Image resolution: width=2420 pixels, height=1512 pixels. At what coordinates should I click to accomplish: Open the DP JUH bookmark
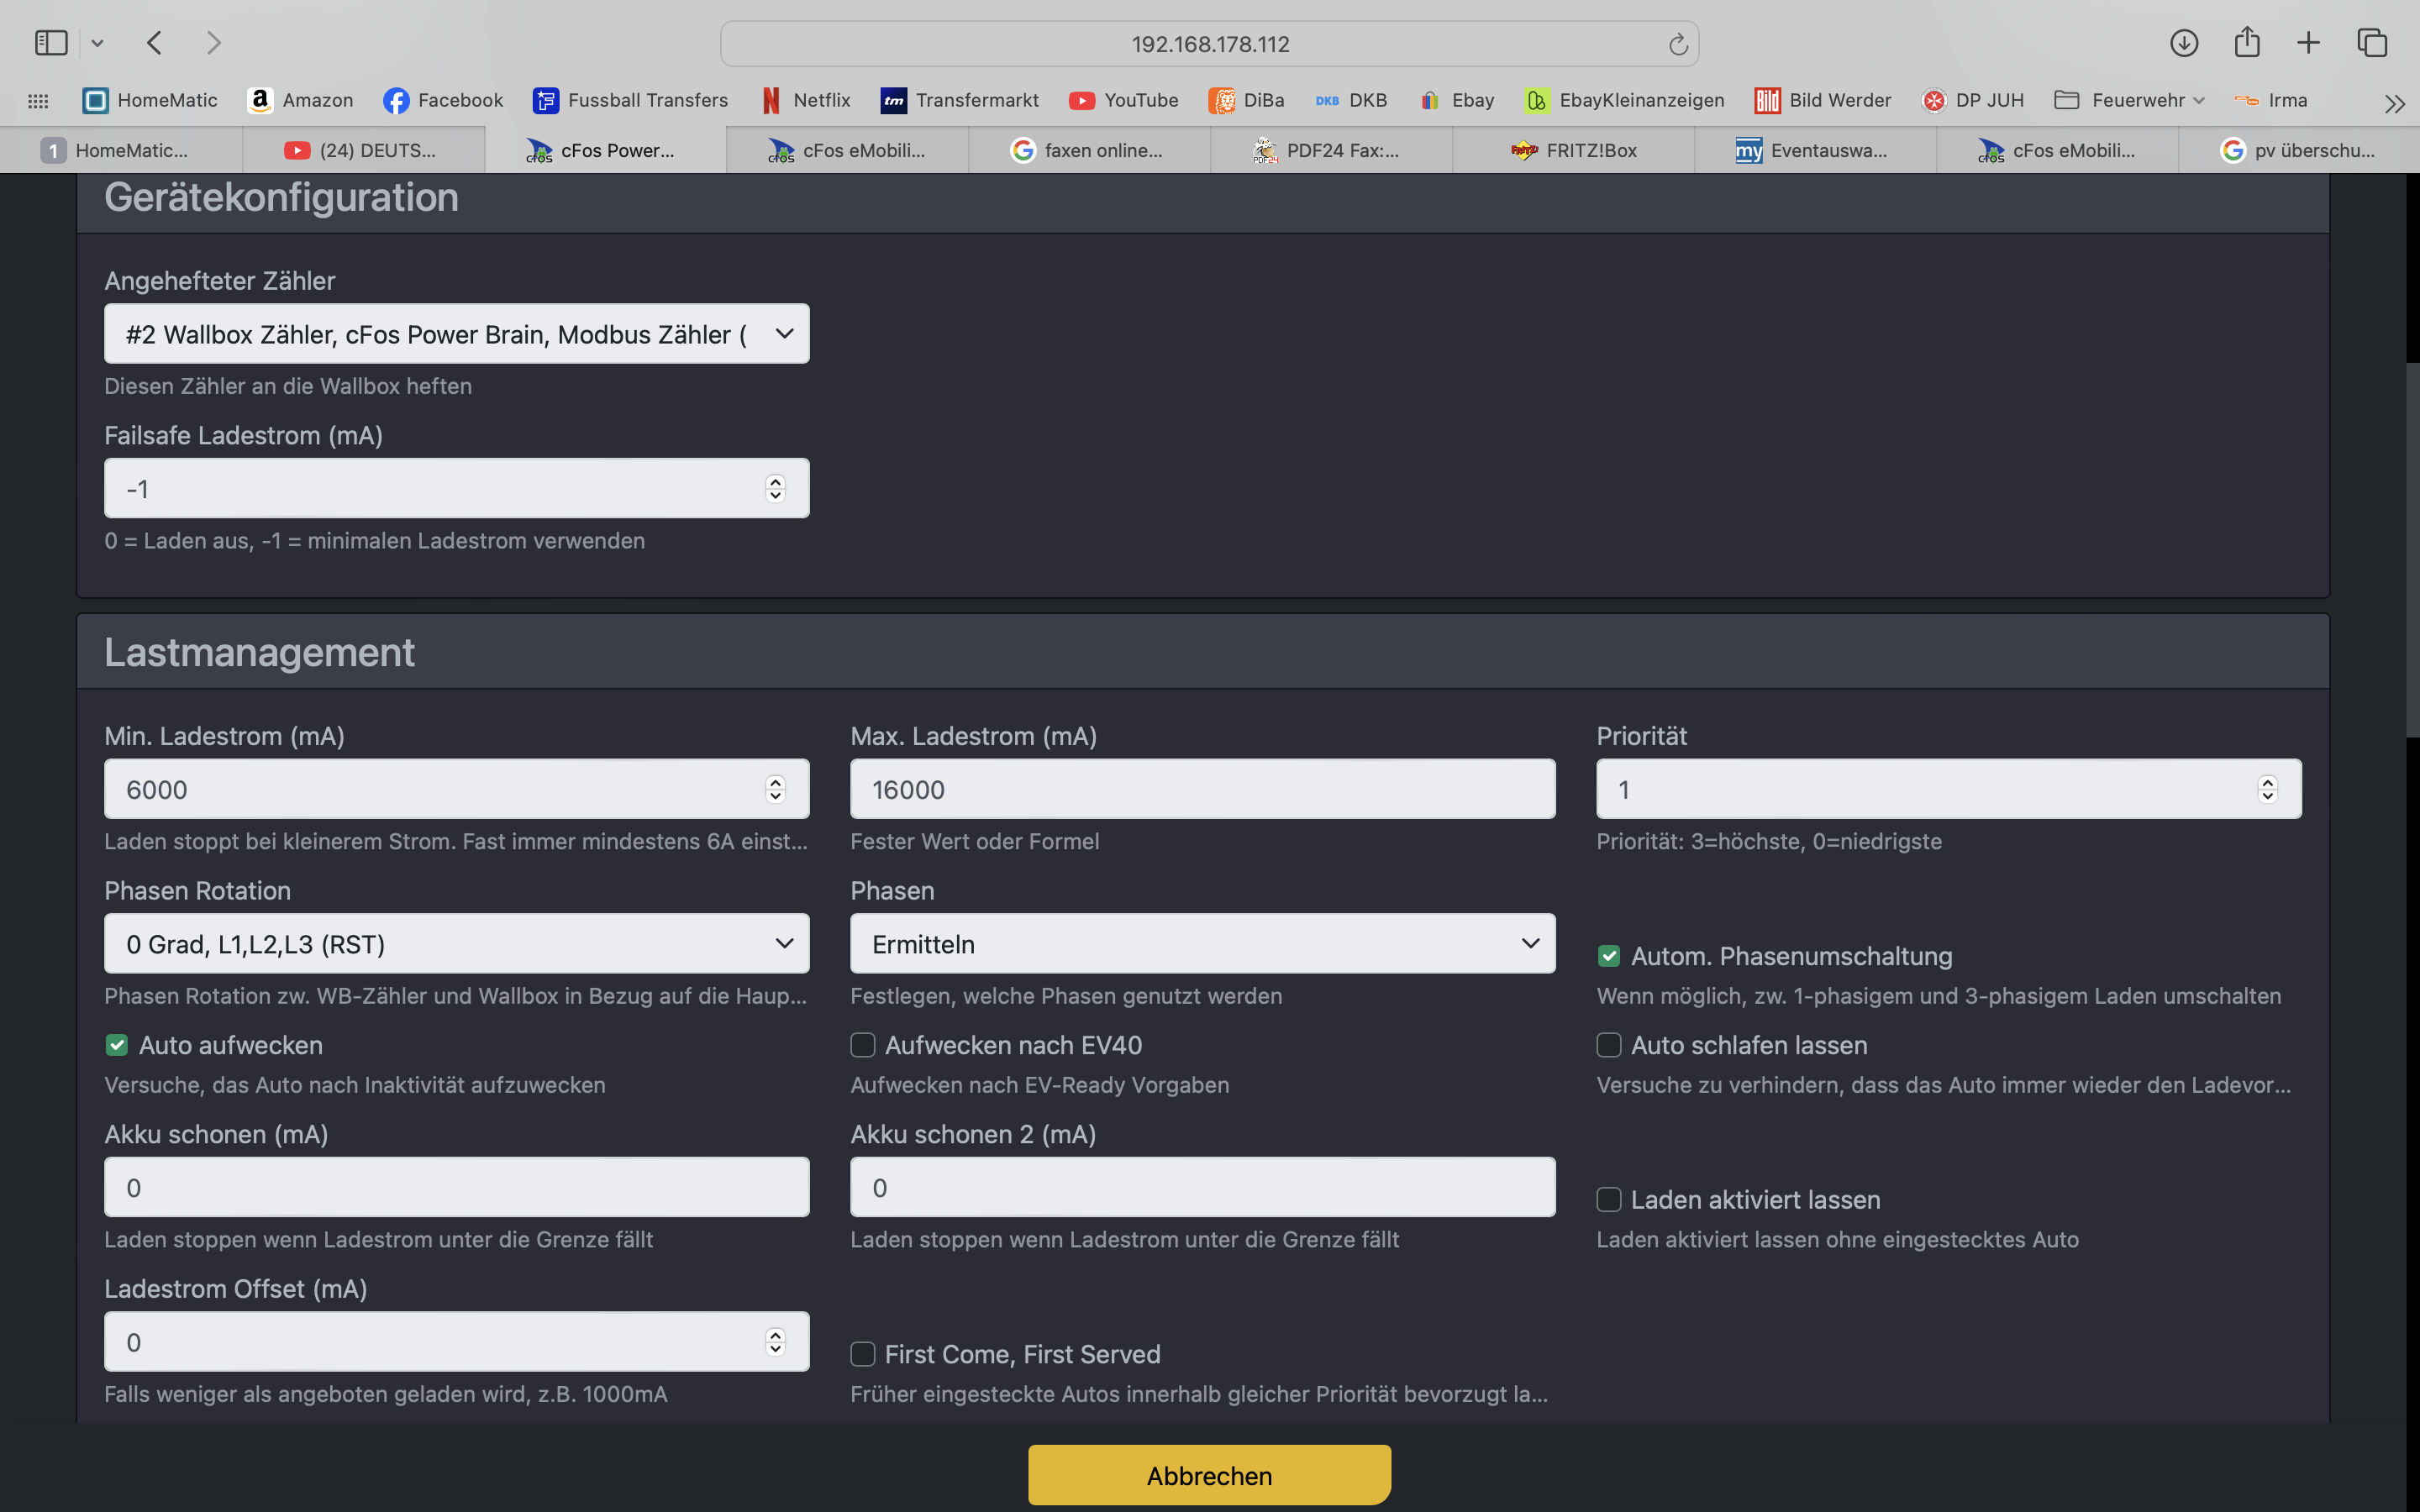click(1973, 100)
